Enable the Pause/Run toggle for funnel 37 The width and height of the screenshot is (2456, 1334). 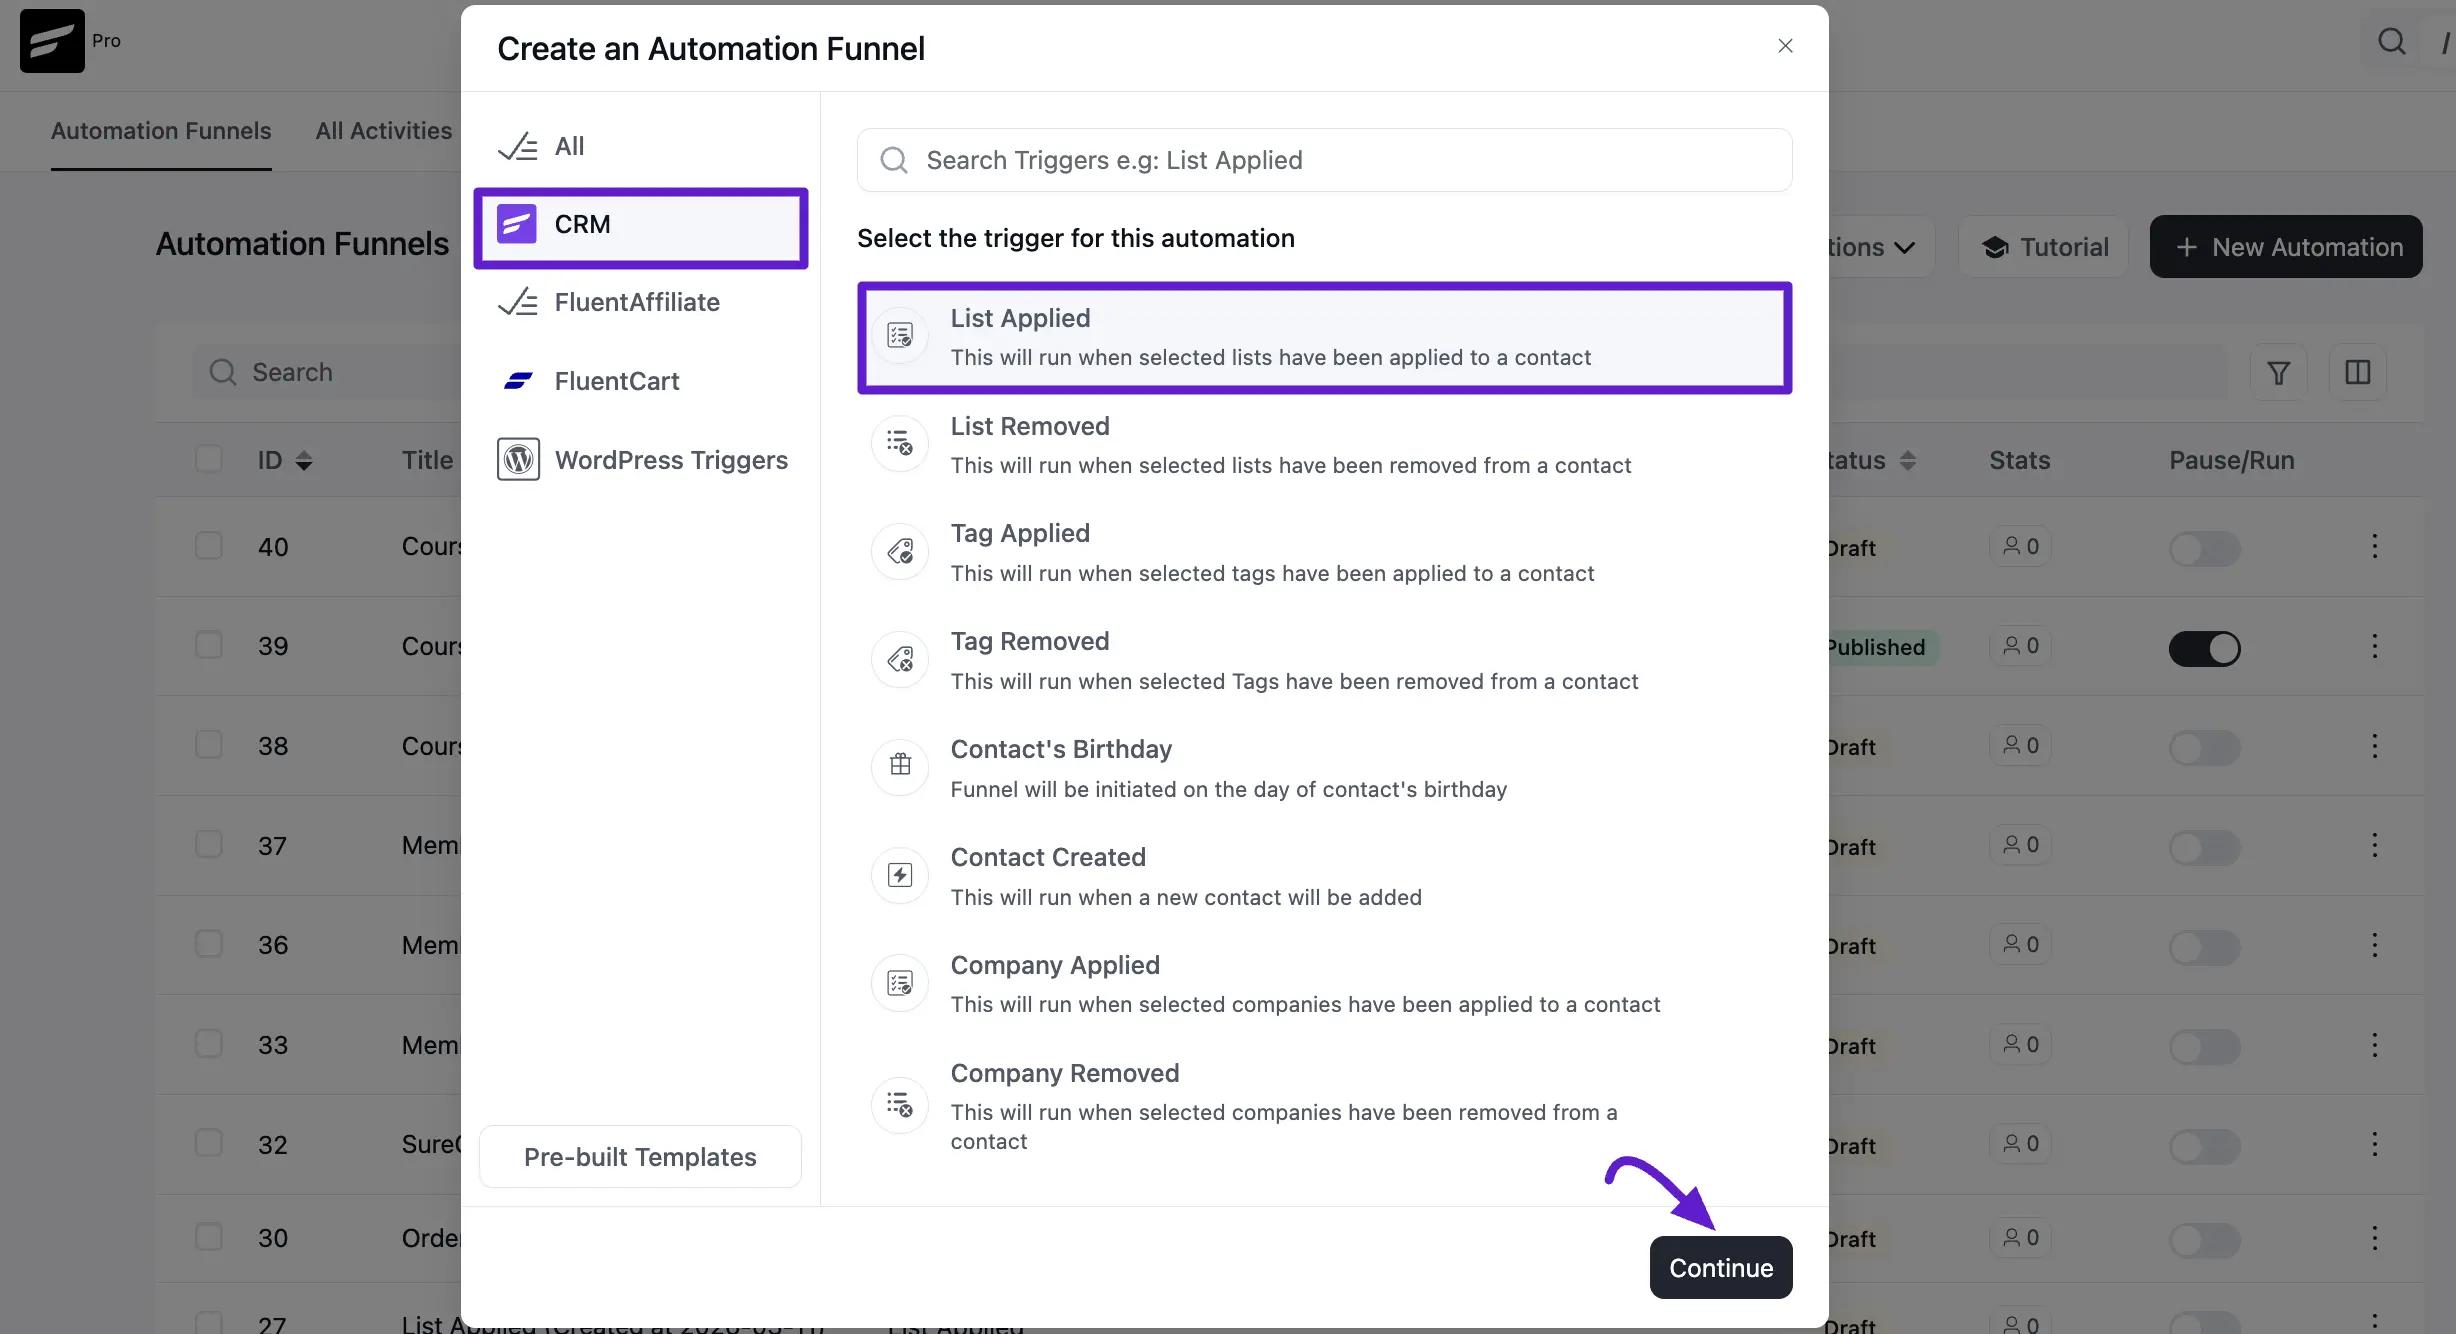pos(2204,848)
